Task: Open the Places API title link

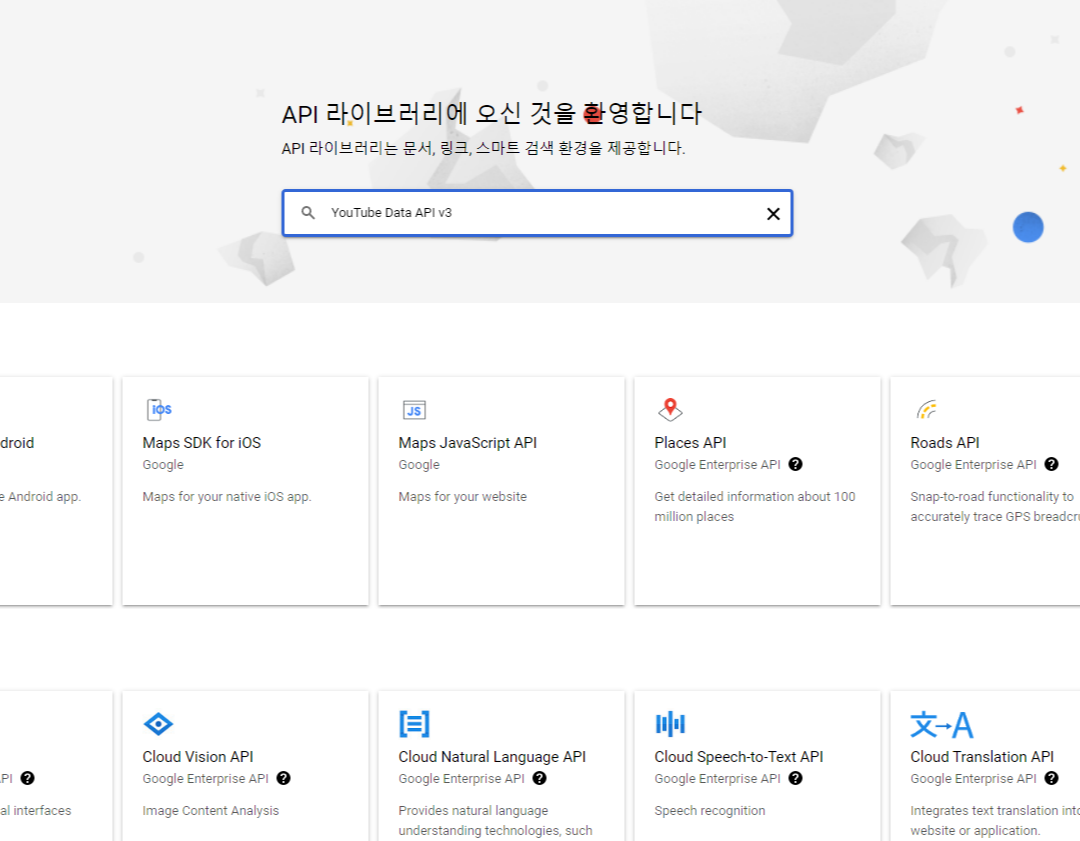Action: point(690,443)
